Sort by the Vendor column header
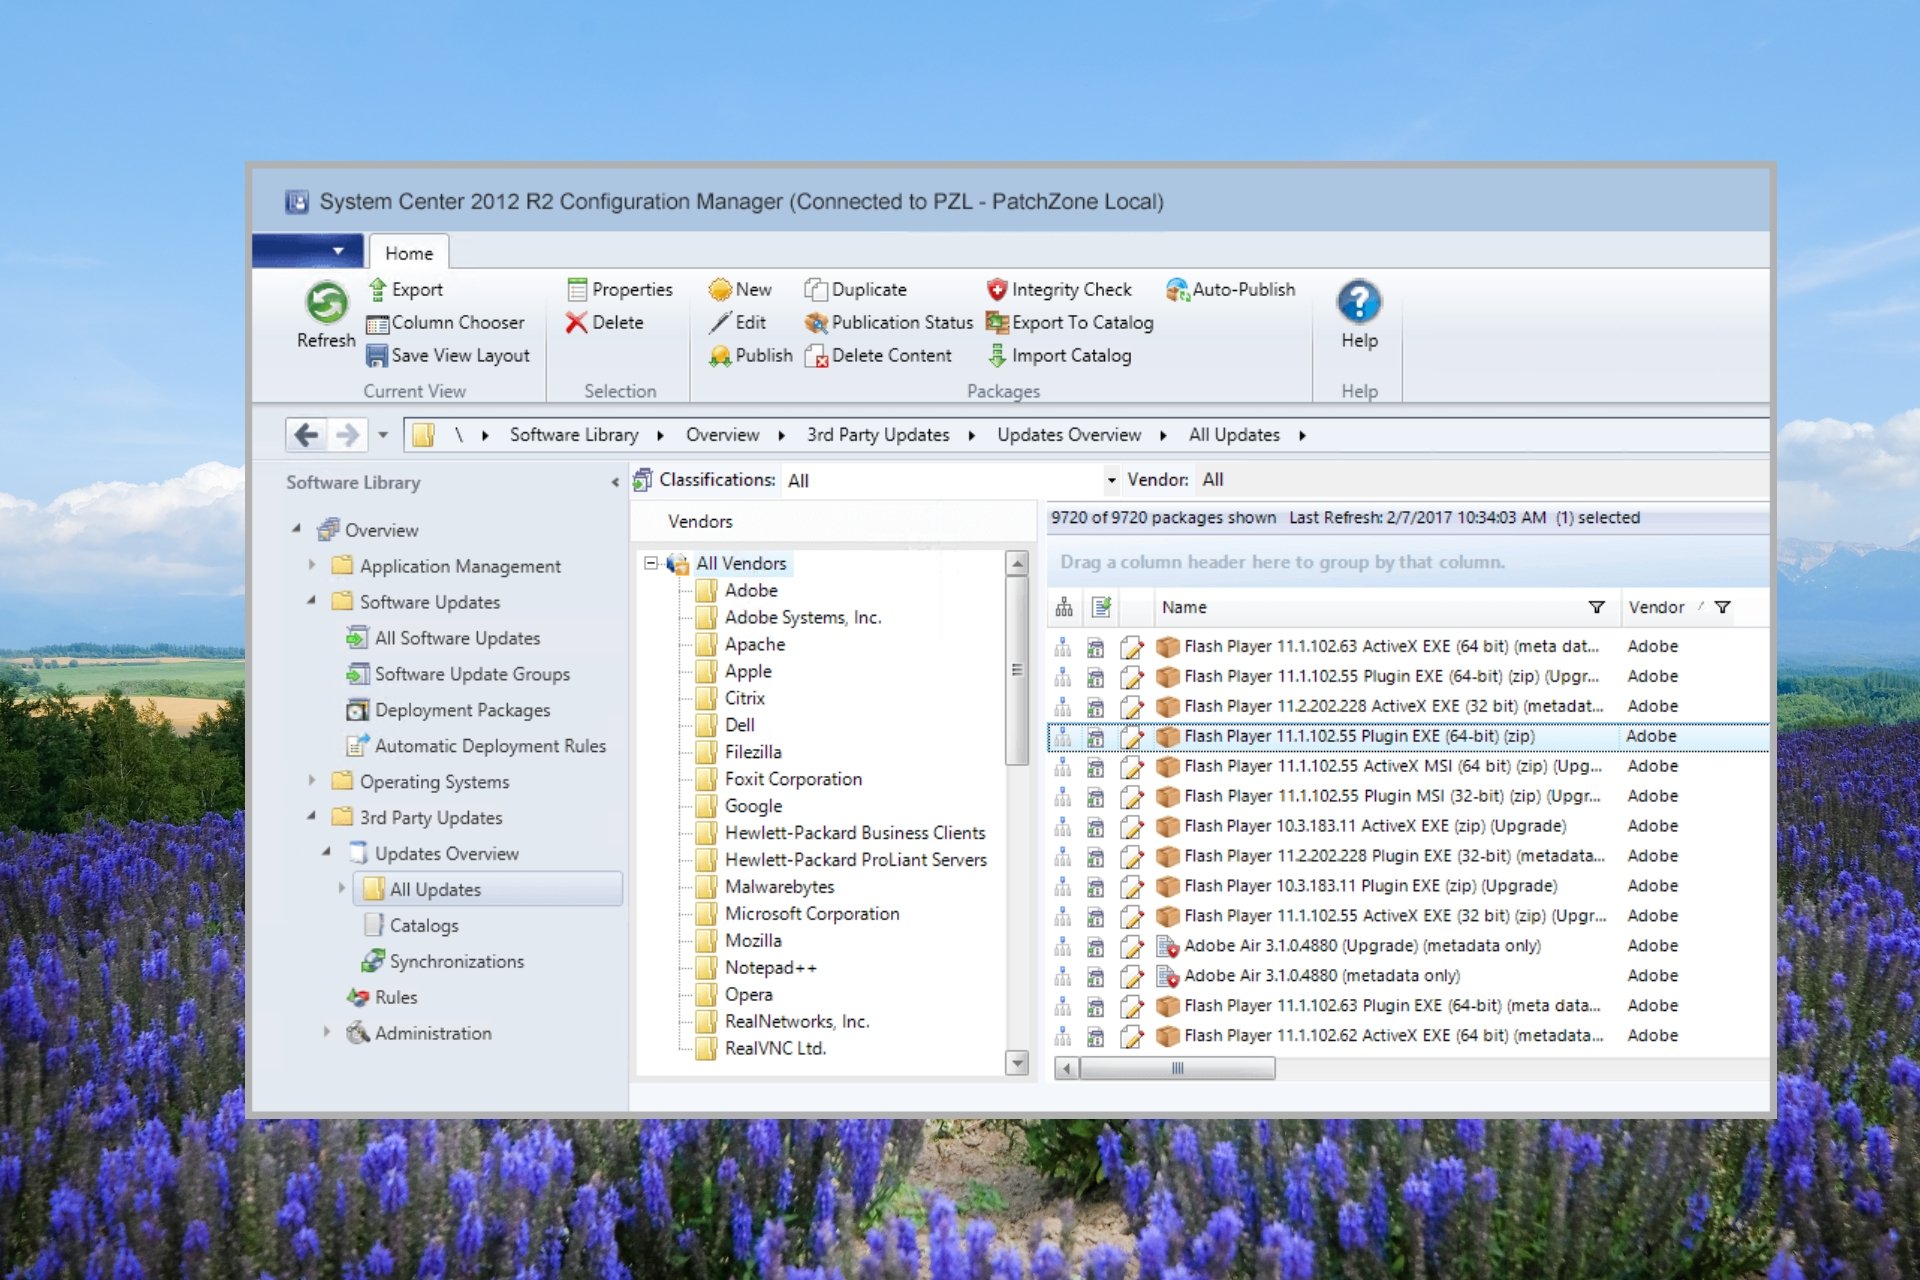1920x1280 pixels. 1656,607
